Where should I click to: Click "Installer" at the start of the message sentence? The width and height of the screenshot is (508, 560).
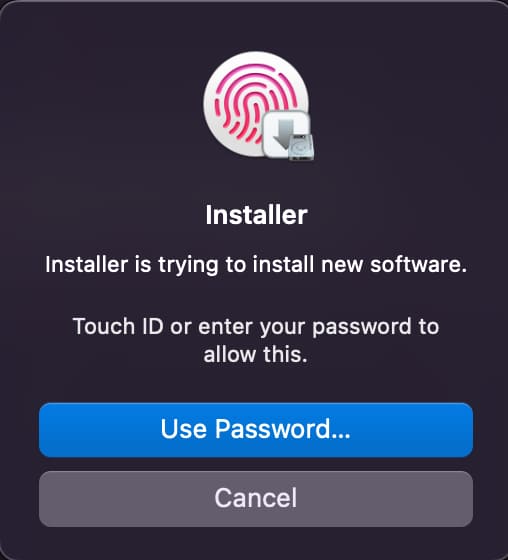pyautogui.click(x=86, y=265)
